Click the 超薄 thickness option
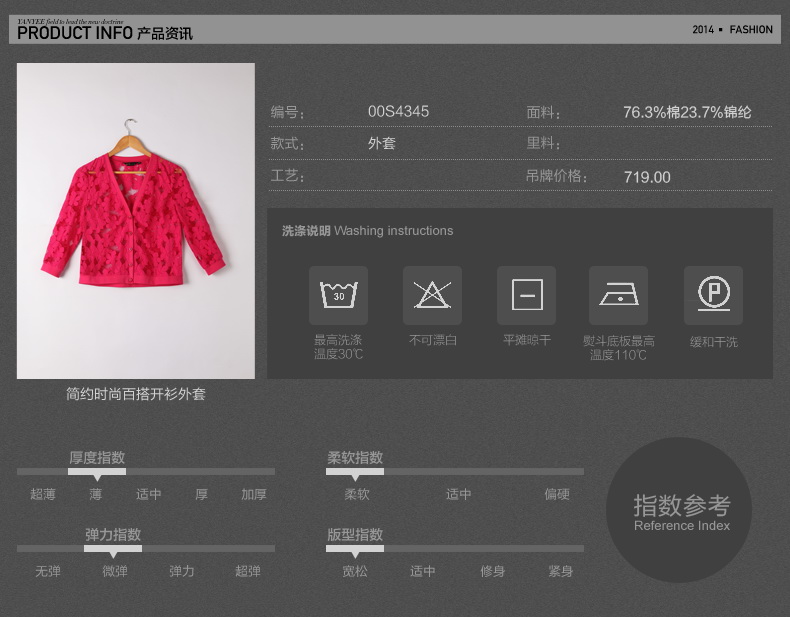The height and width of the screenshot is (617, 790). (43, 494)
